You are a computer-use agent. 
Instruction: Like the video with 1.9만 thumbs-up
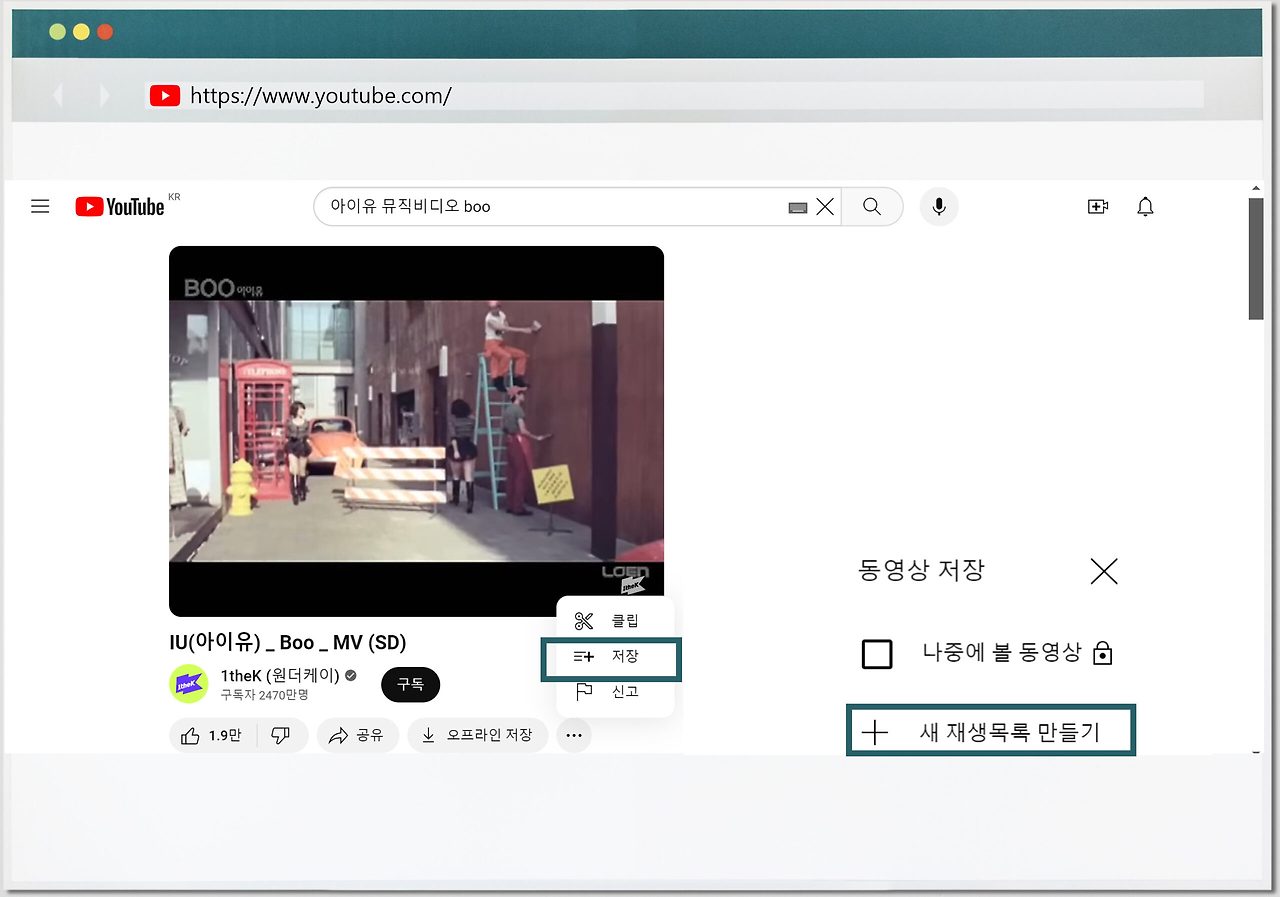click(x=212, y=735)
